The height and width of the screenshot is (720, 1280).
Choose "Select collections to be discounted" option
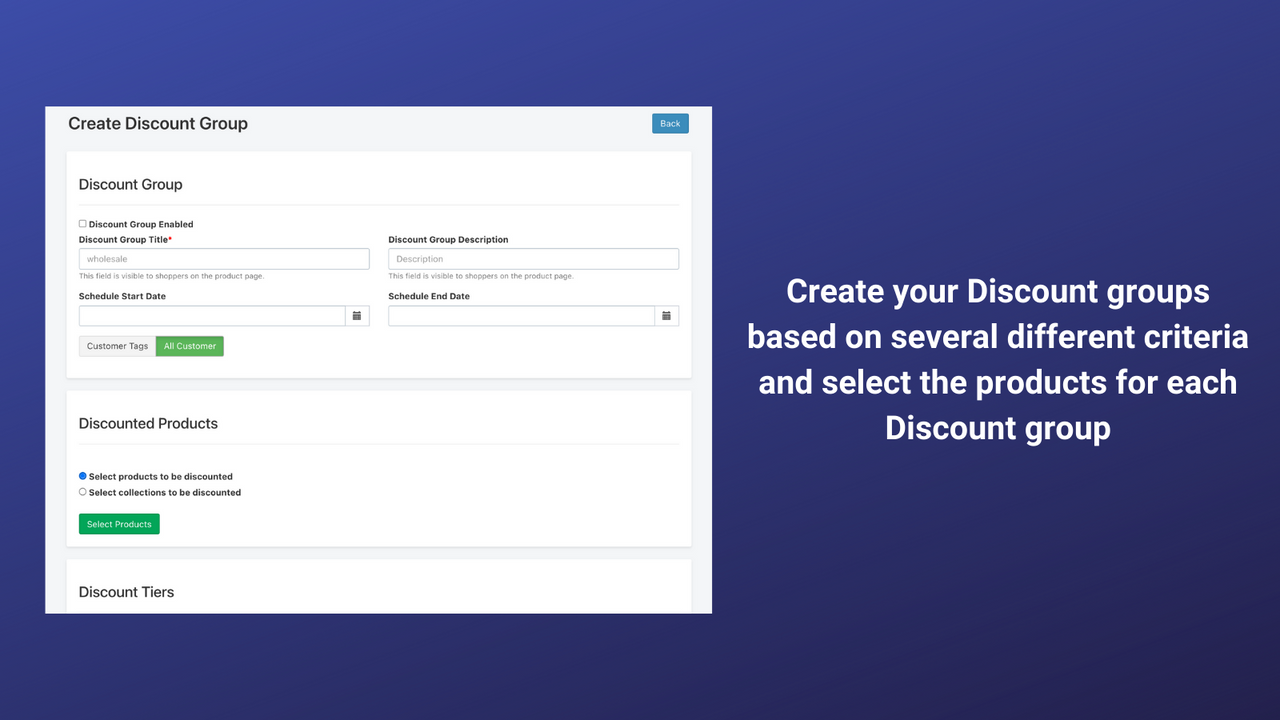pyautogui.click(x=82, y=492)
